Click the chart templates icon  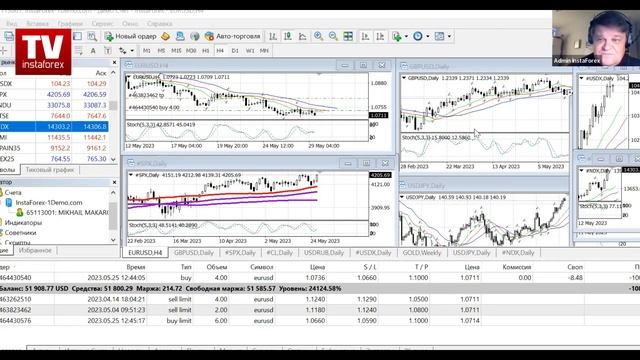click(439, 36)
